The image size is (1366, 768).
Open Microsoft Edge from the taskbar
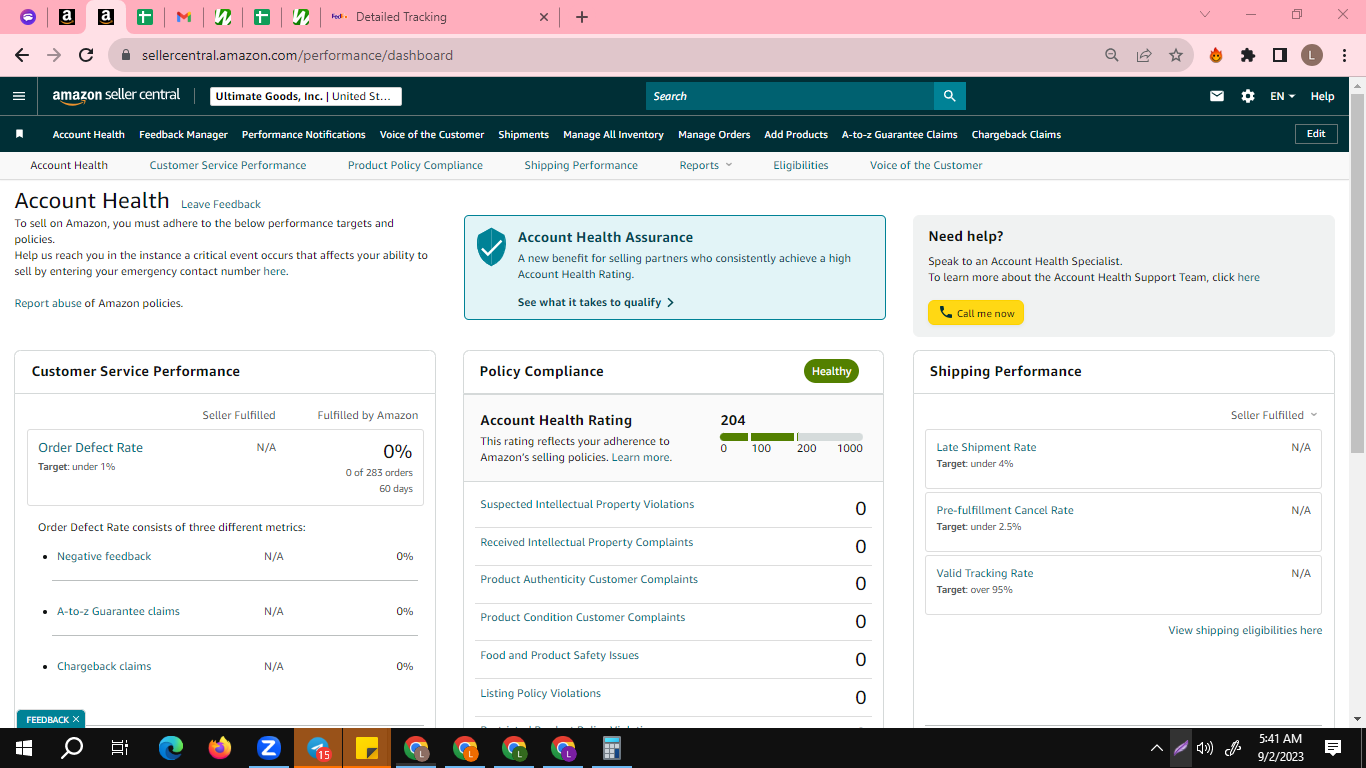[x=171, y=748]
